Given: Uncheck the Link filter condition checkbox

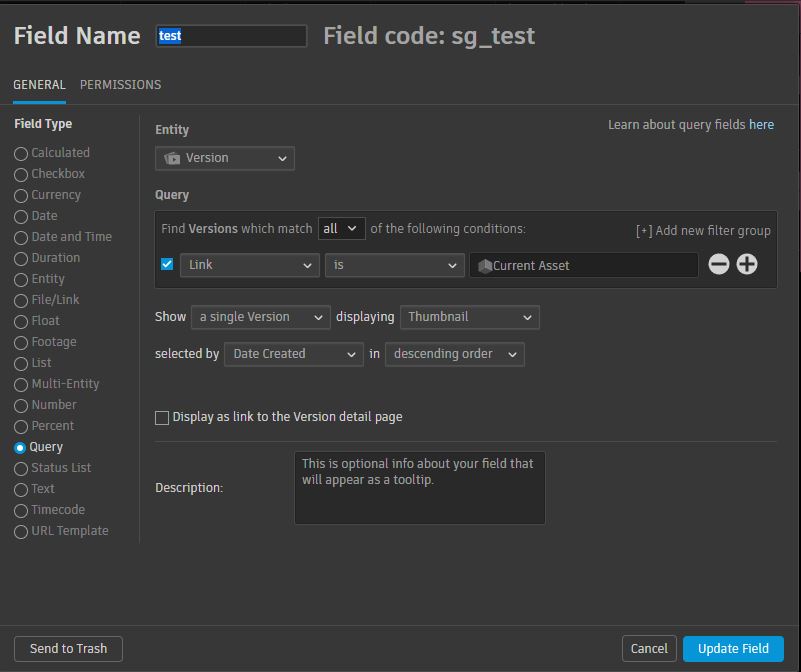Looking at the screenshot, I should pyautogui.click(x=166, y=265).
